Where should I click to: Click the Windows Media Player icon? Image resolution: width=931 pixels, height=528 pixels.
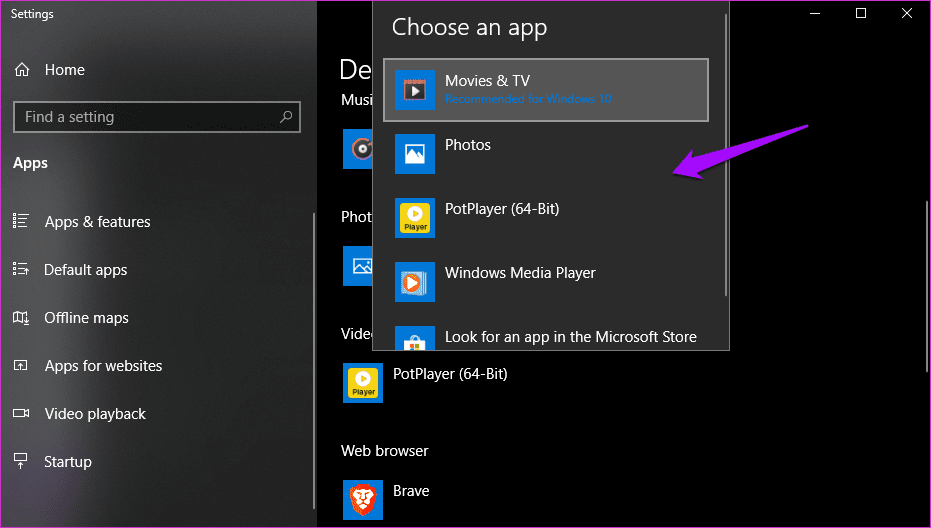[x=415, y=282]
